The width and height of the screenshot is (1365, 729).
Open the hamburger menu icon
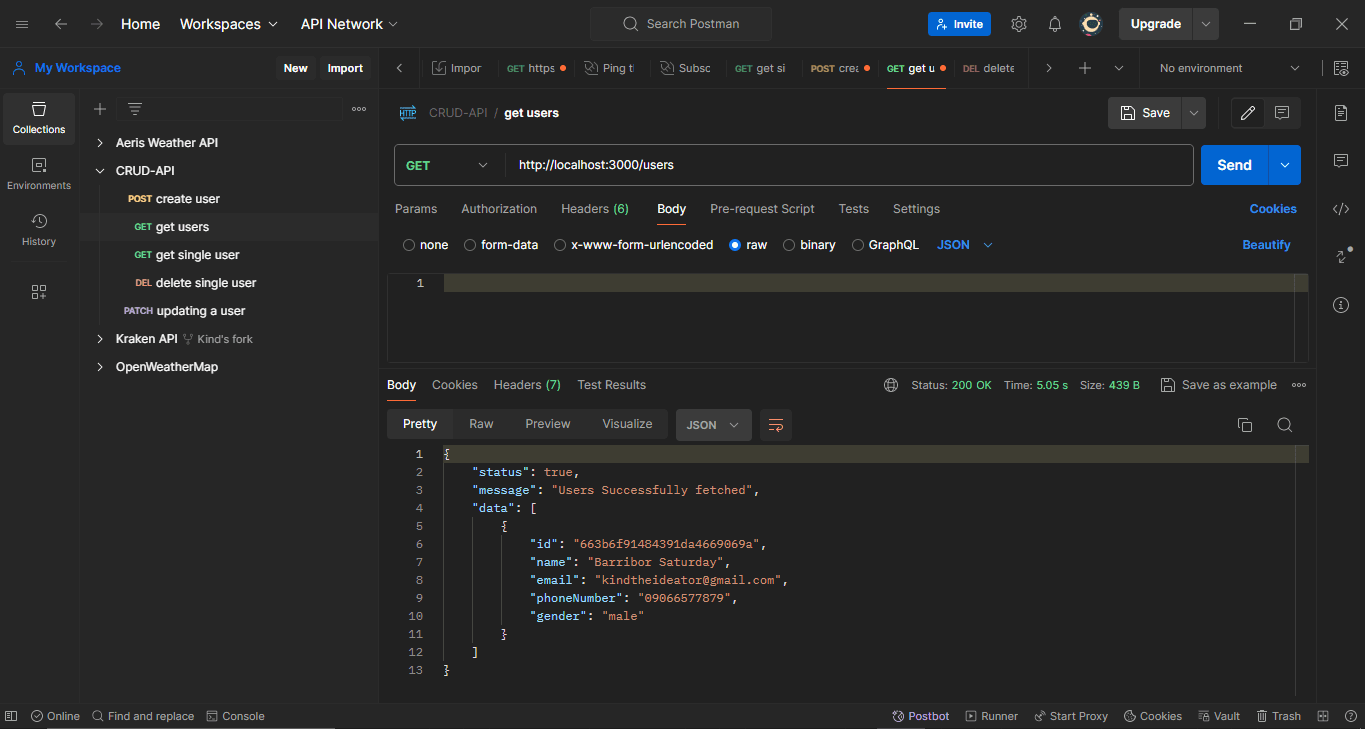pyautogui.click(x=22, y=24)
